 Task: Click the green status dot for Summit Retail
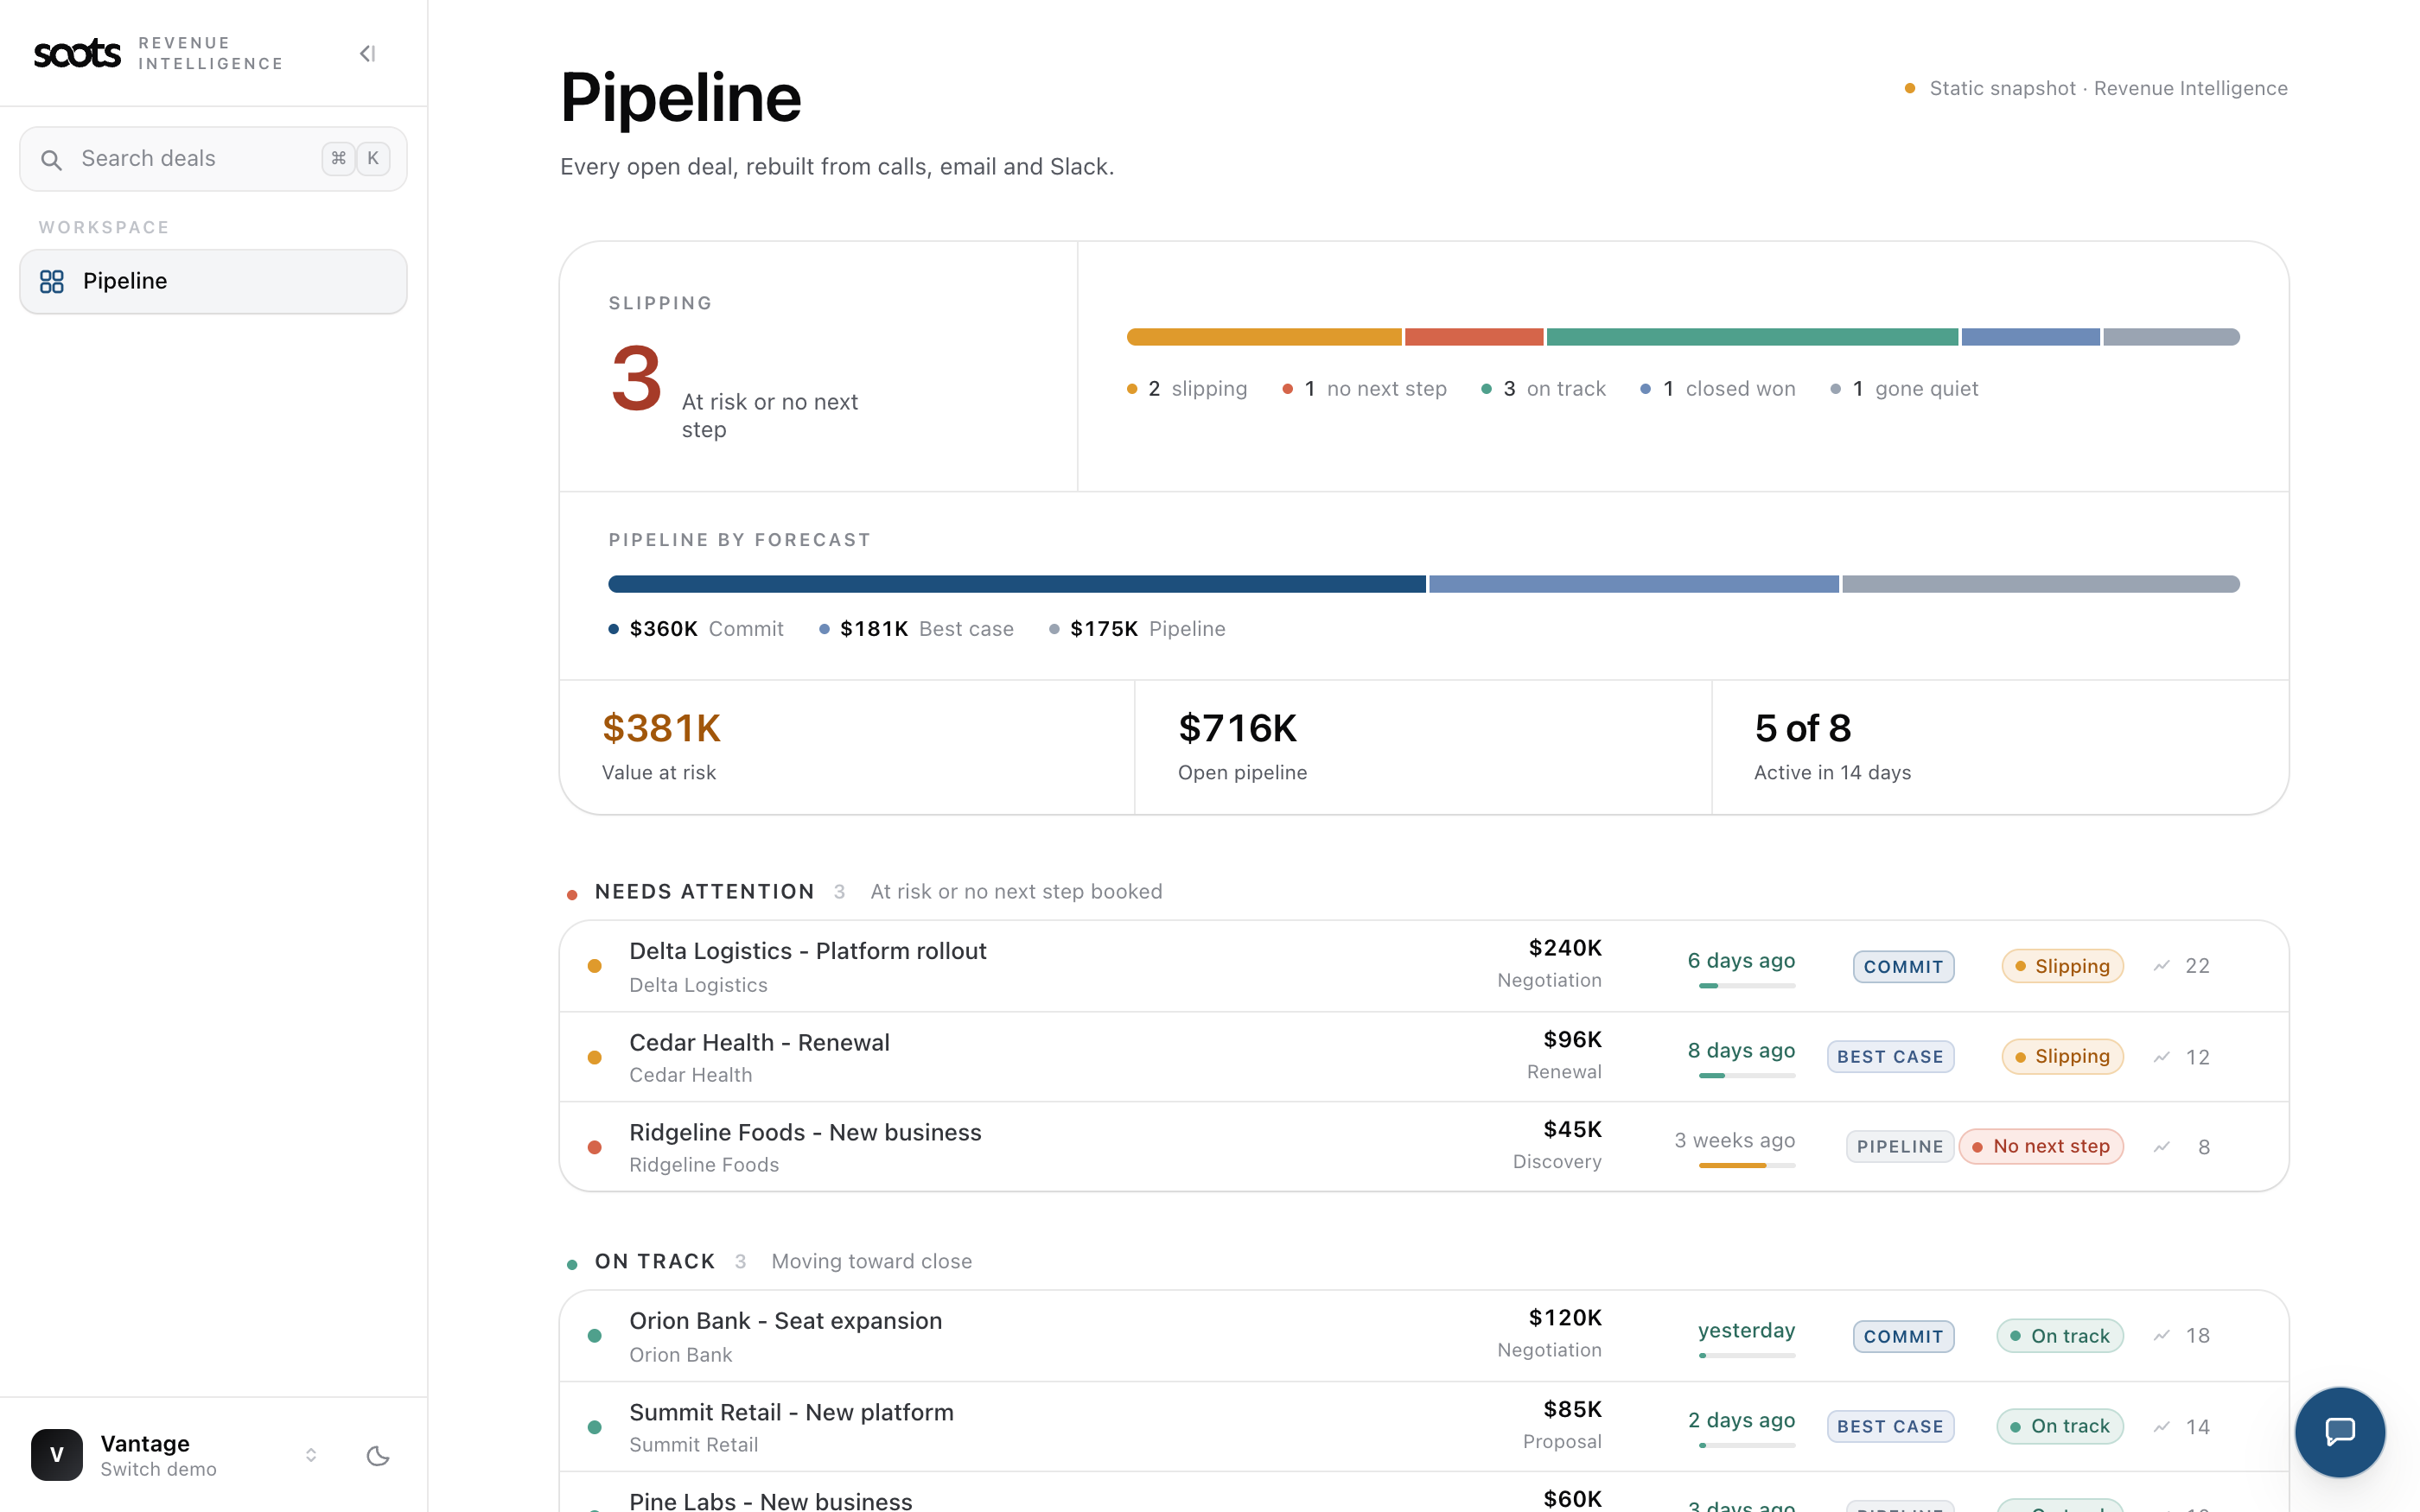pos(594,1427)
